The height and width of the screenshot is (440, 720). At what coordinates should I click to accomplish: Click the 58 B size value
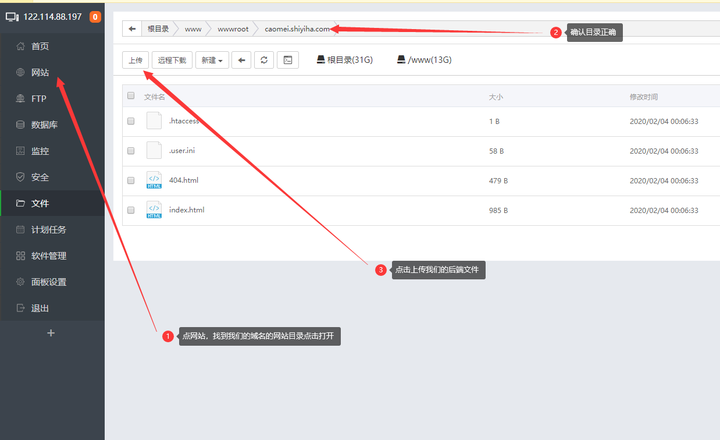pyautogui.click(x=496, y=151)
